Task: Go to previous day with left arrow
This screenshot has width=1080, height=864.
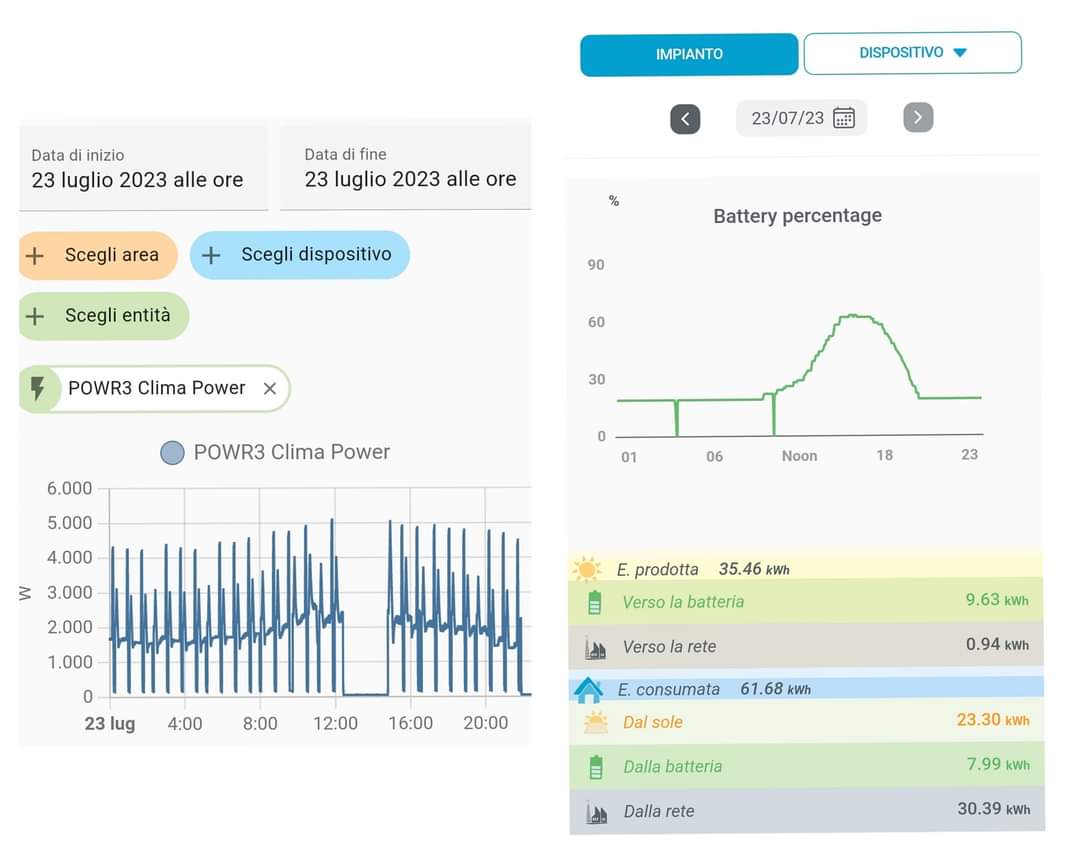Action: [x=685, y=119]
